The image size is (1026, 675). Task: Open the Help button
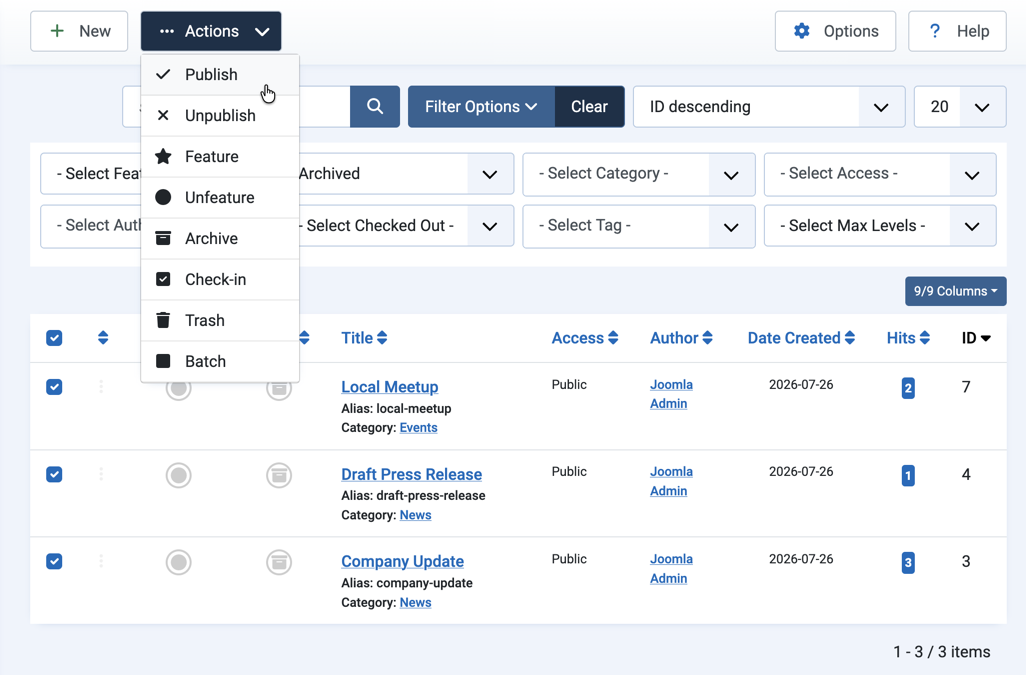point(957,31)
